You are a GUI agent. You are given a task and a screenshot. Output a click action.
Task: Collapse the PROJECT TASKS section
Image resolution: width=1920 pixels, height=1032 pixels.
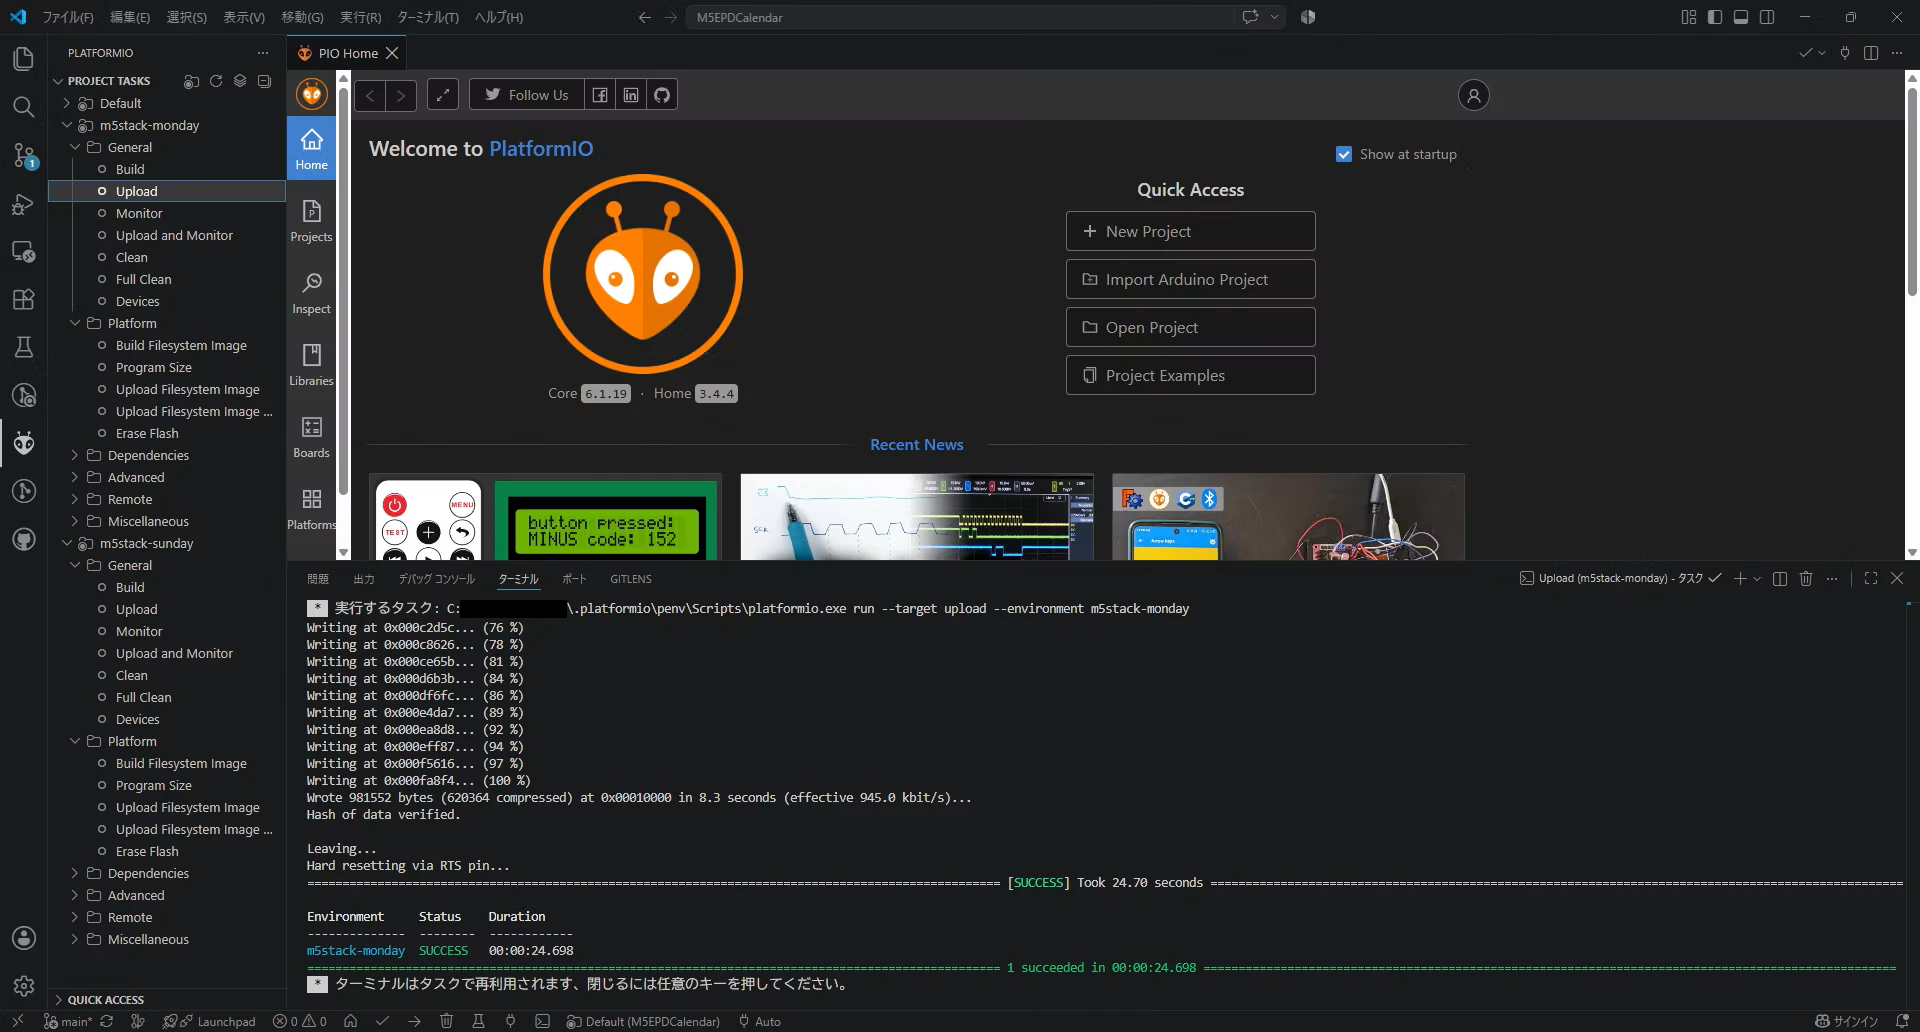108,81
